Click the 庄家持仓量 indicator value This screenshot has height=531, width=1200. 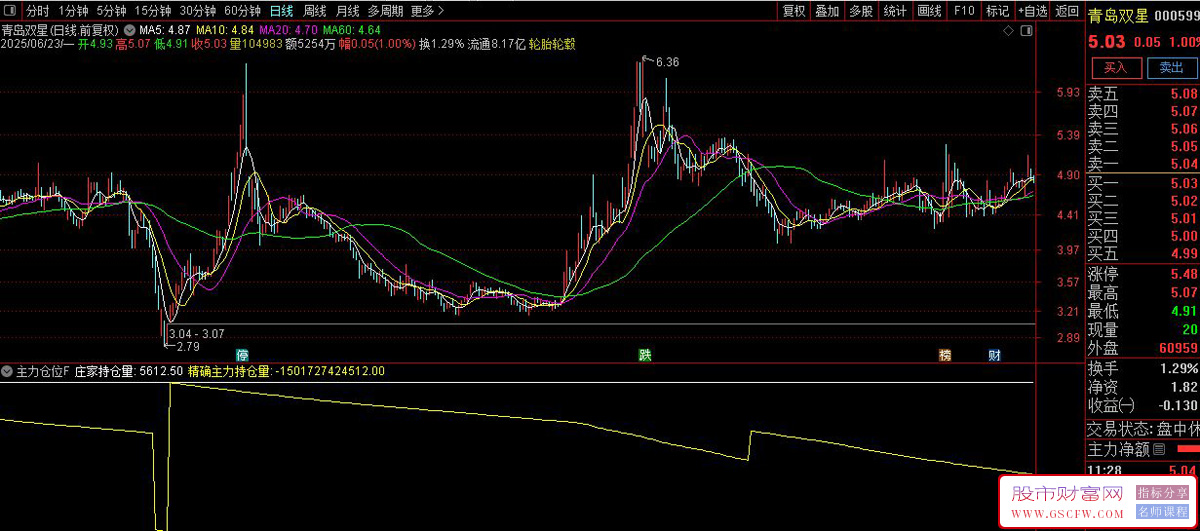tap(129, 371)
